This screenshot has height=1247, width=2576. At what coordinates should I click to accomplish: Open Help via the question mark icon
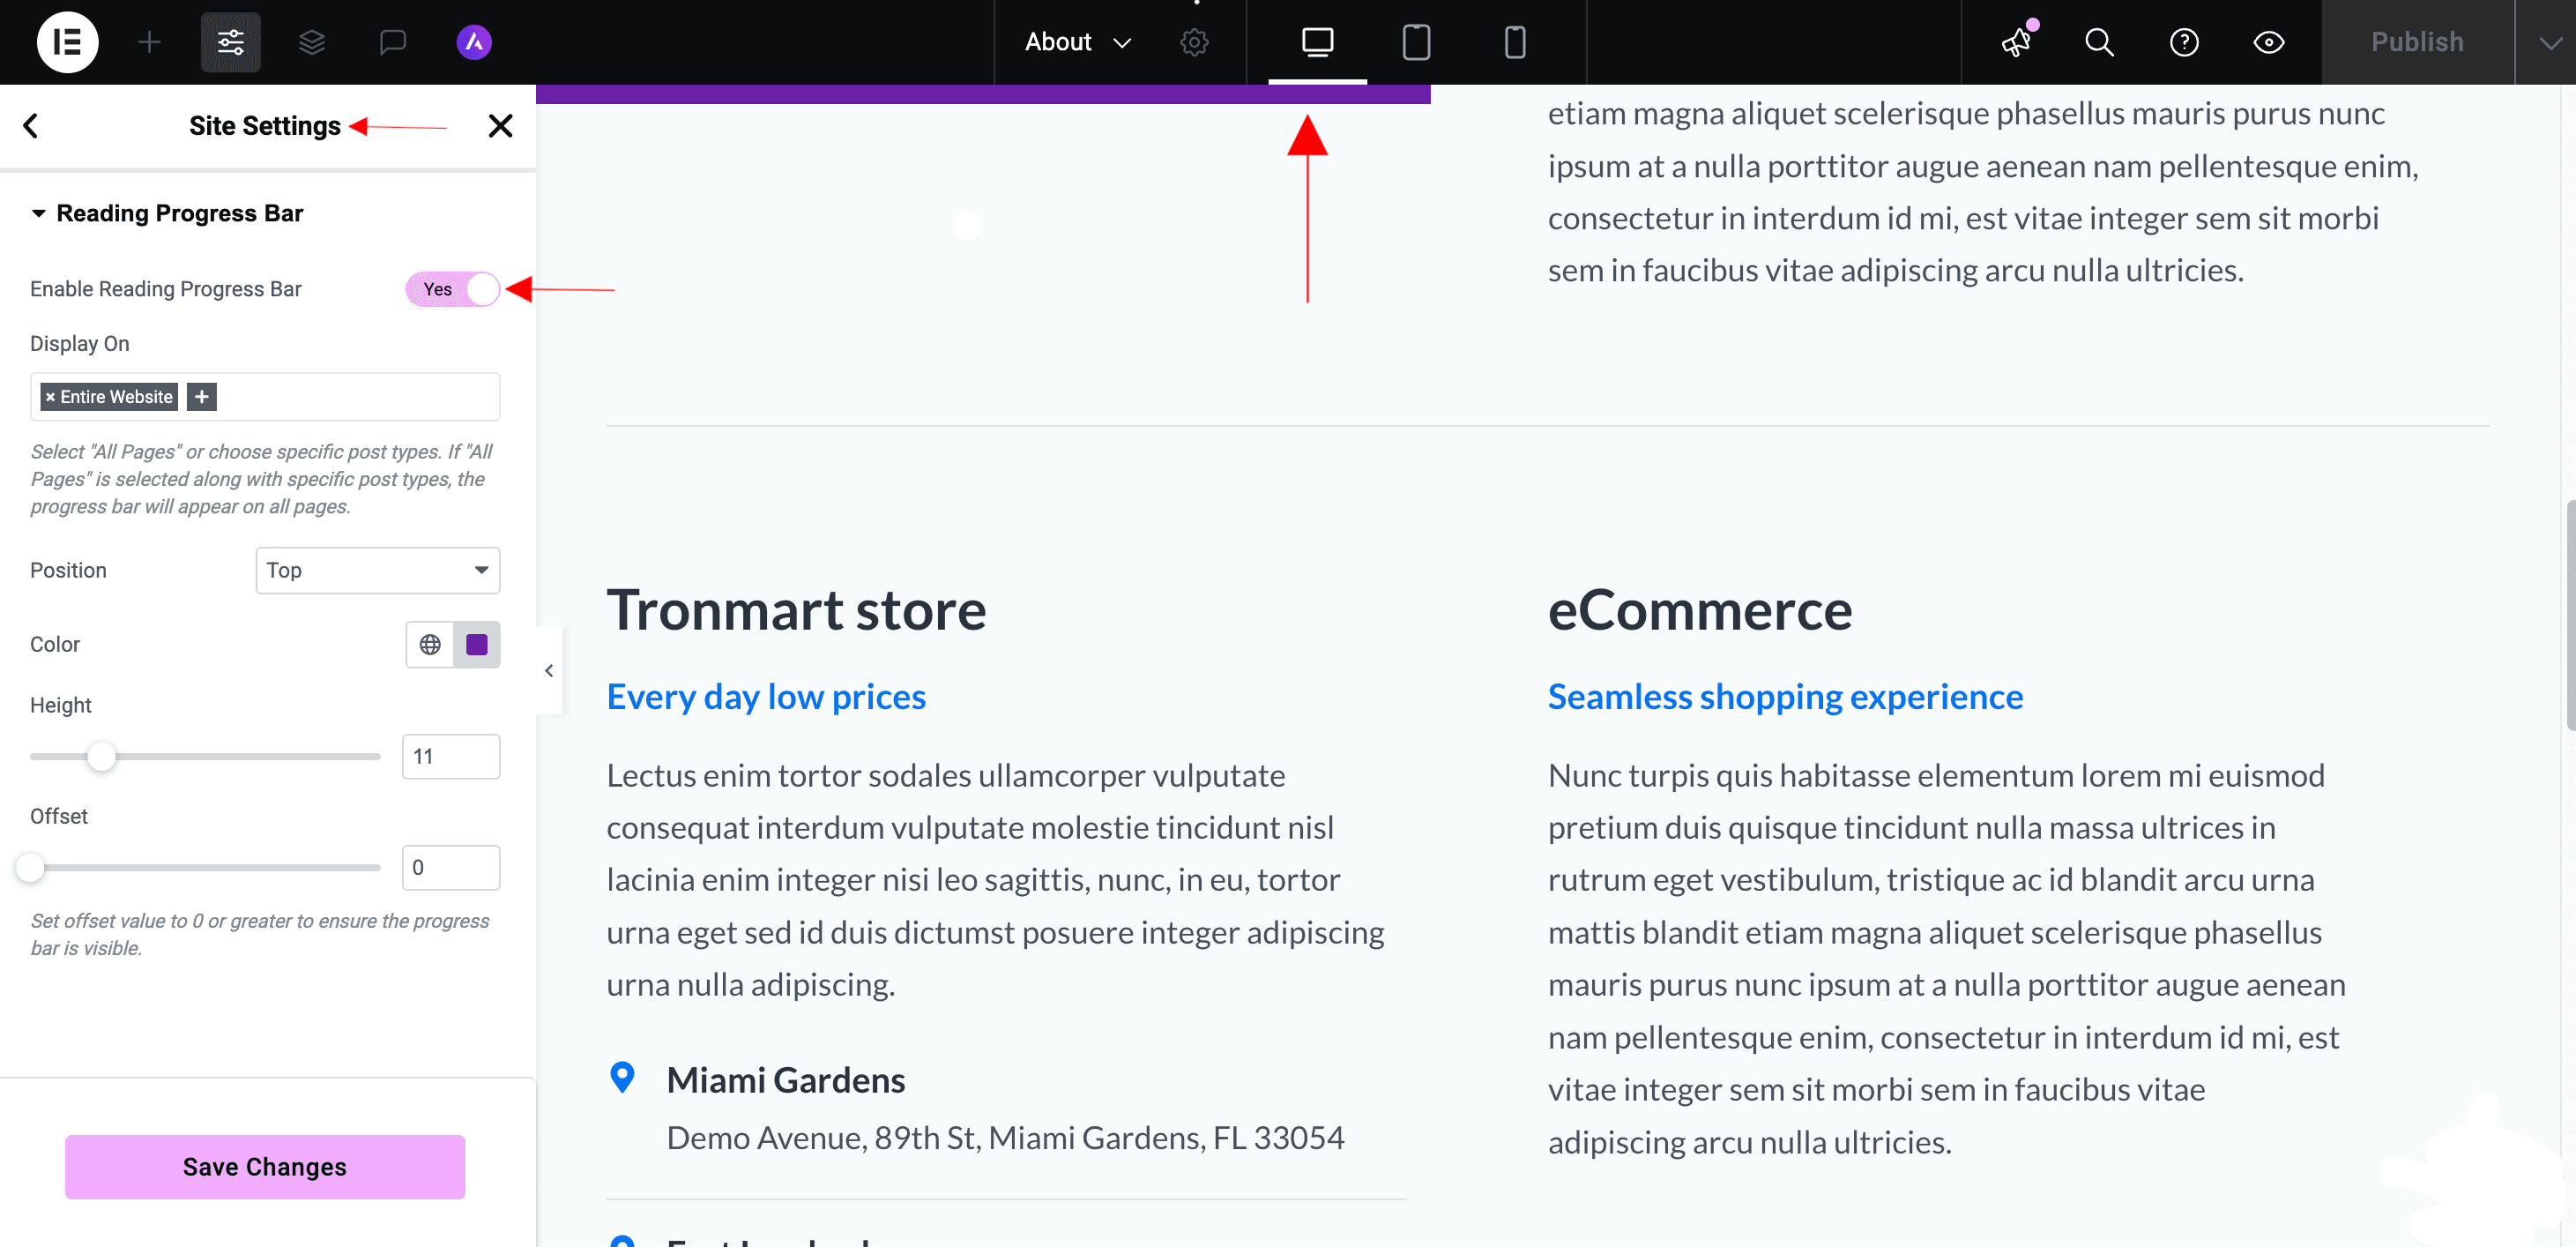pos(2184,42)
